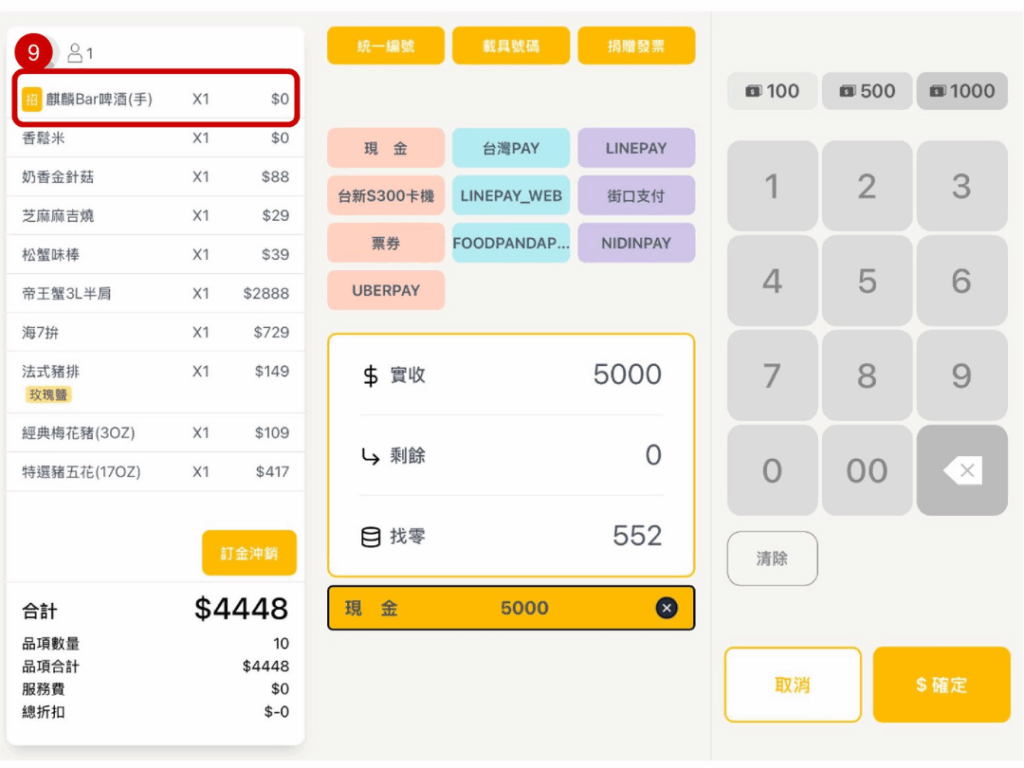This screenshot has width=1024, height=768.
Task: Confirm payment with 確定 button
Action: pyautogui.click(x=941, y=685)
